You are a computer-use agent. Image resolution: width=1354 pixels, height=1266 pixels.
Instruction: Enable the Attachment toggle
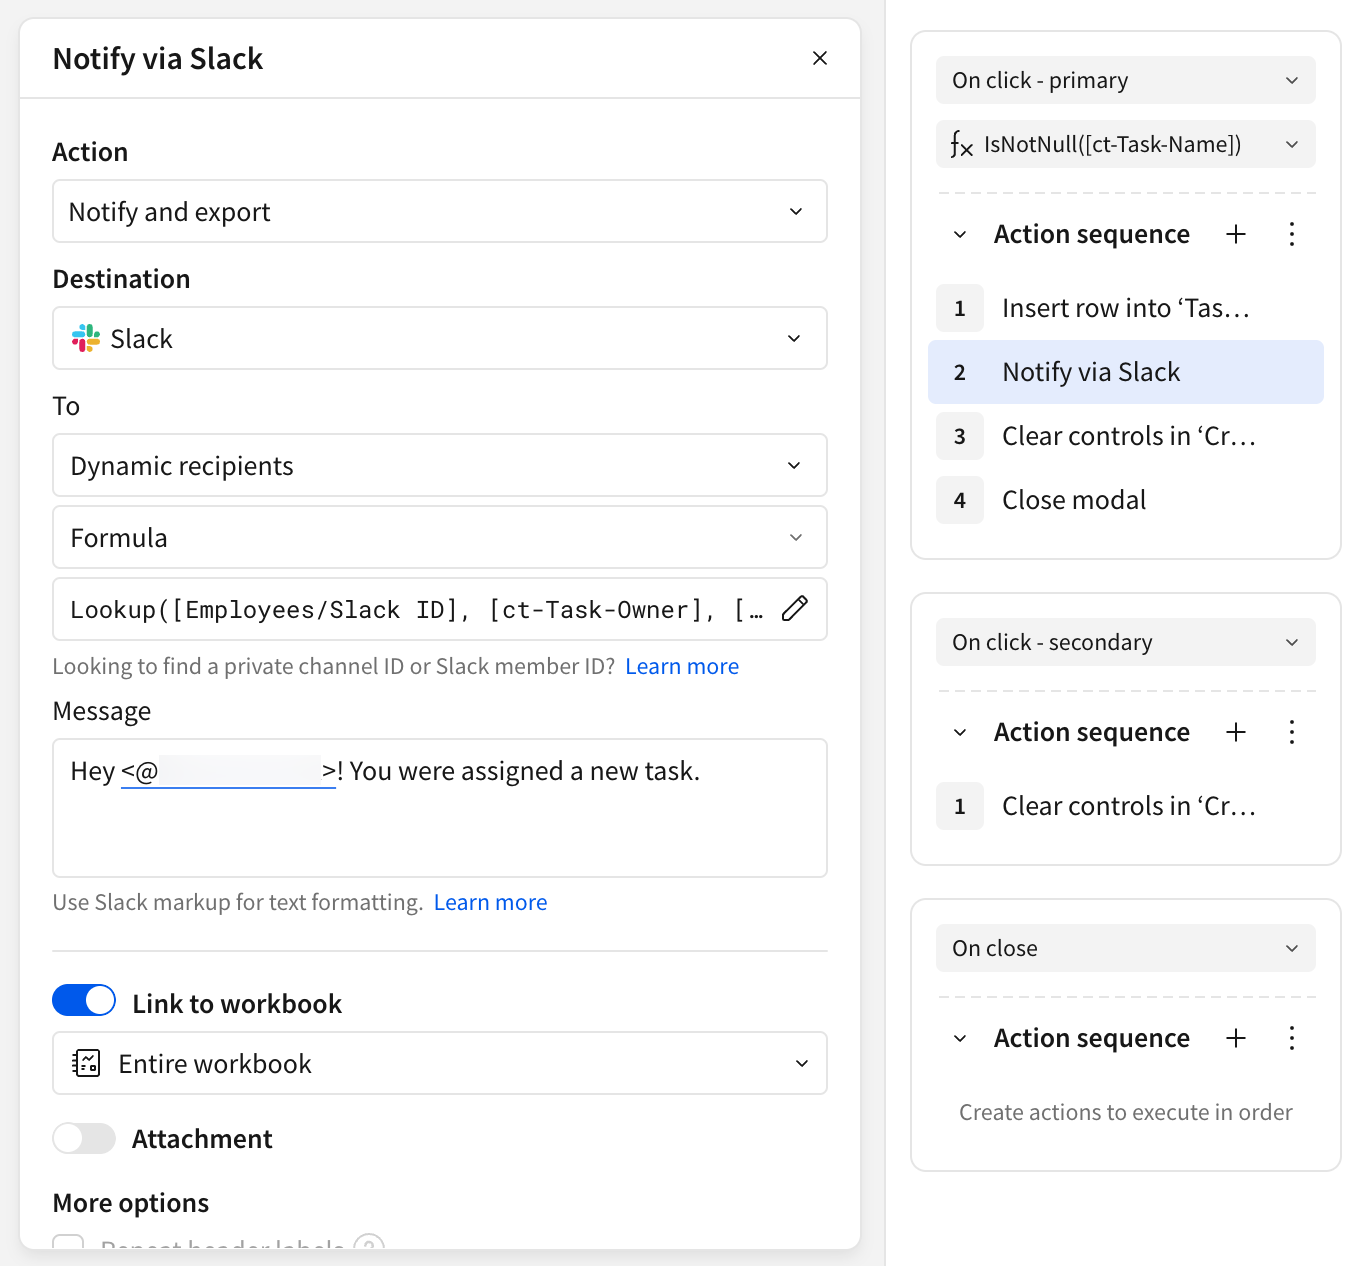tap(84, 1138)
